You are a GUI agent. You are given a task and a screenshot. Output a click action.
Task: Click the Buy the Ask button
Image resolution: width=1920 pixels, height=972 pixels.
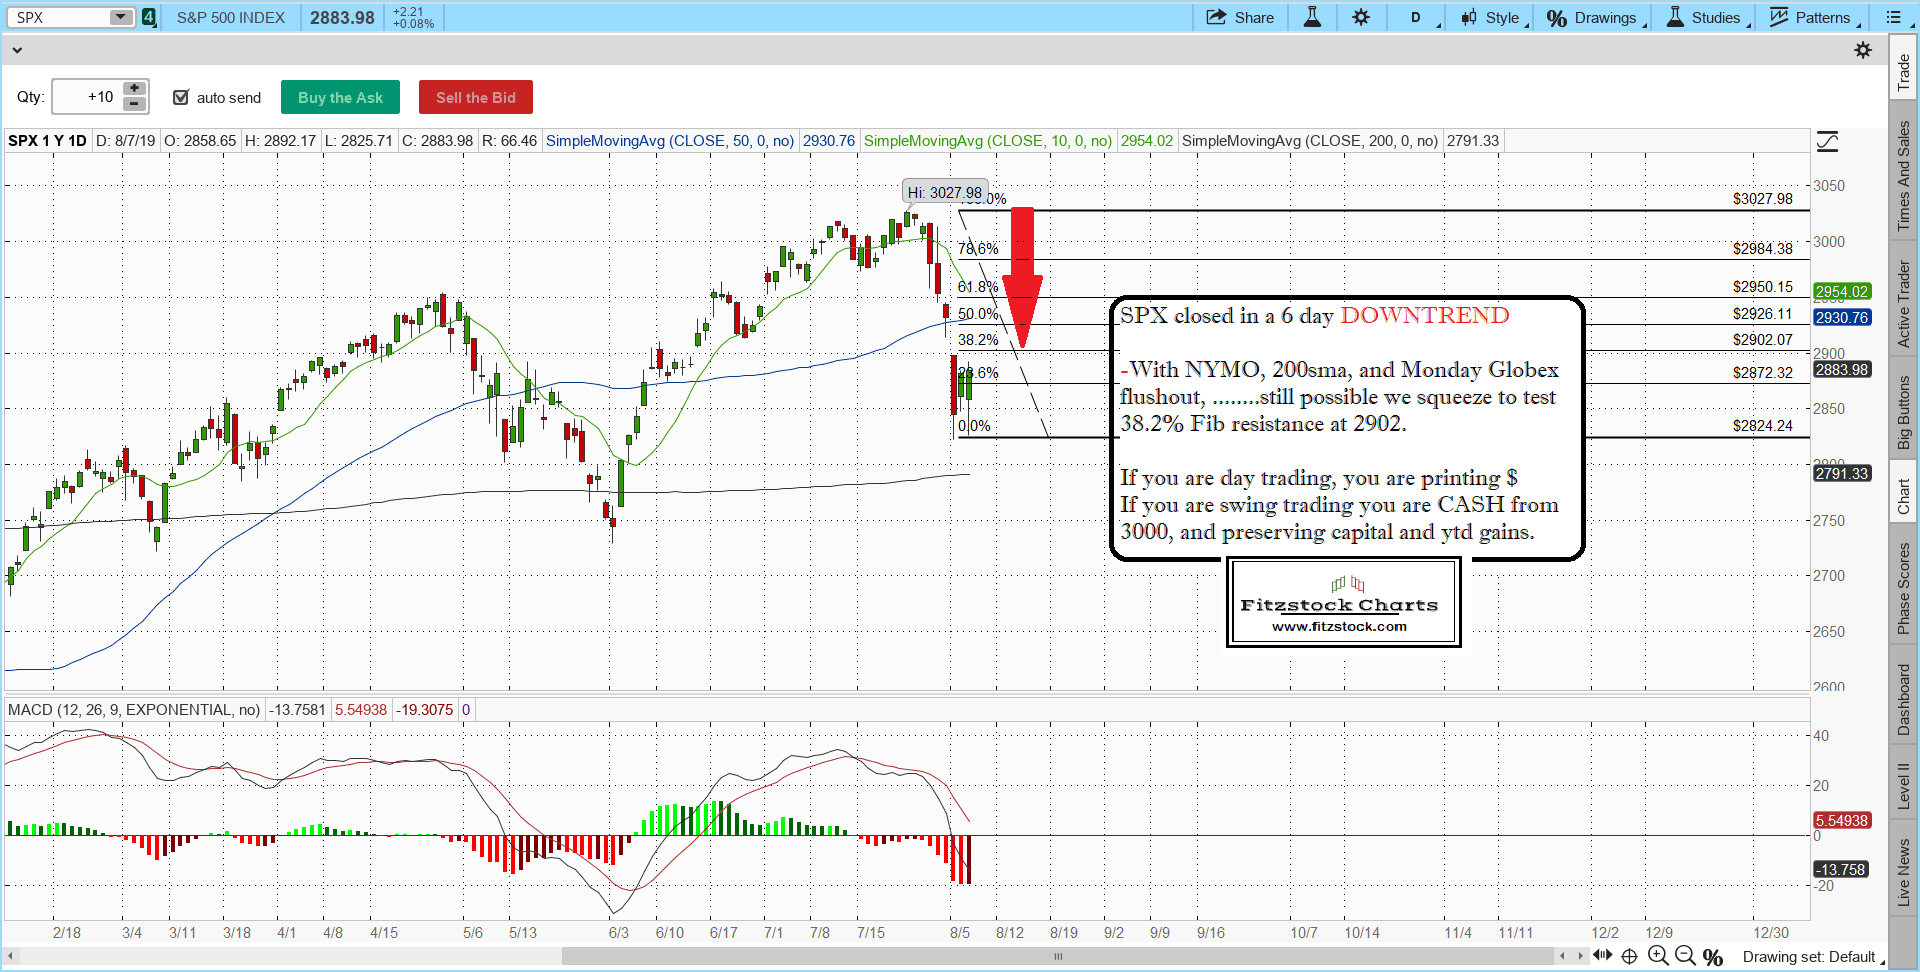point(340,97)
